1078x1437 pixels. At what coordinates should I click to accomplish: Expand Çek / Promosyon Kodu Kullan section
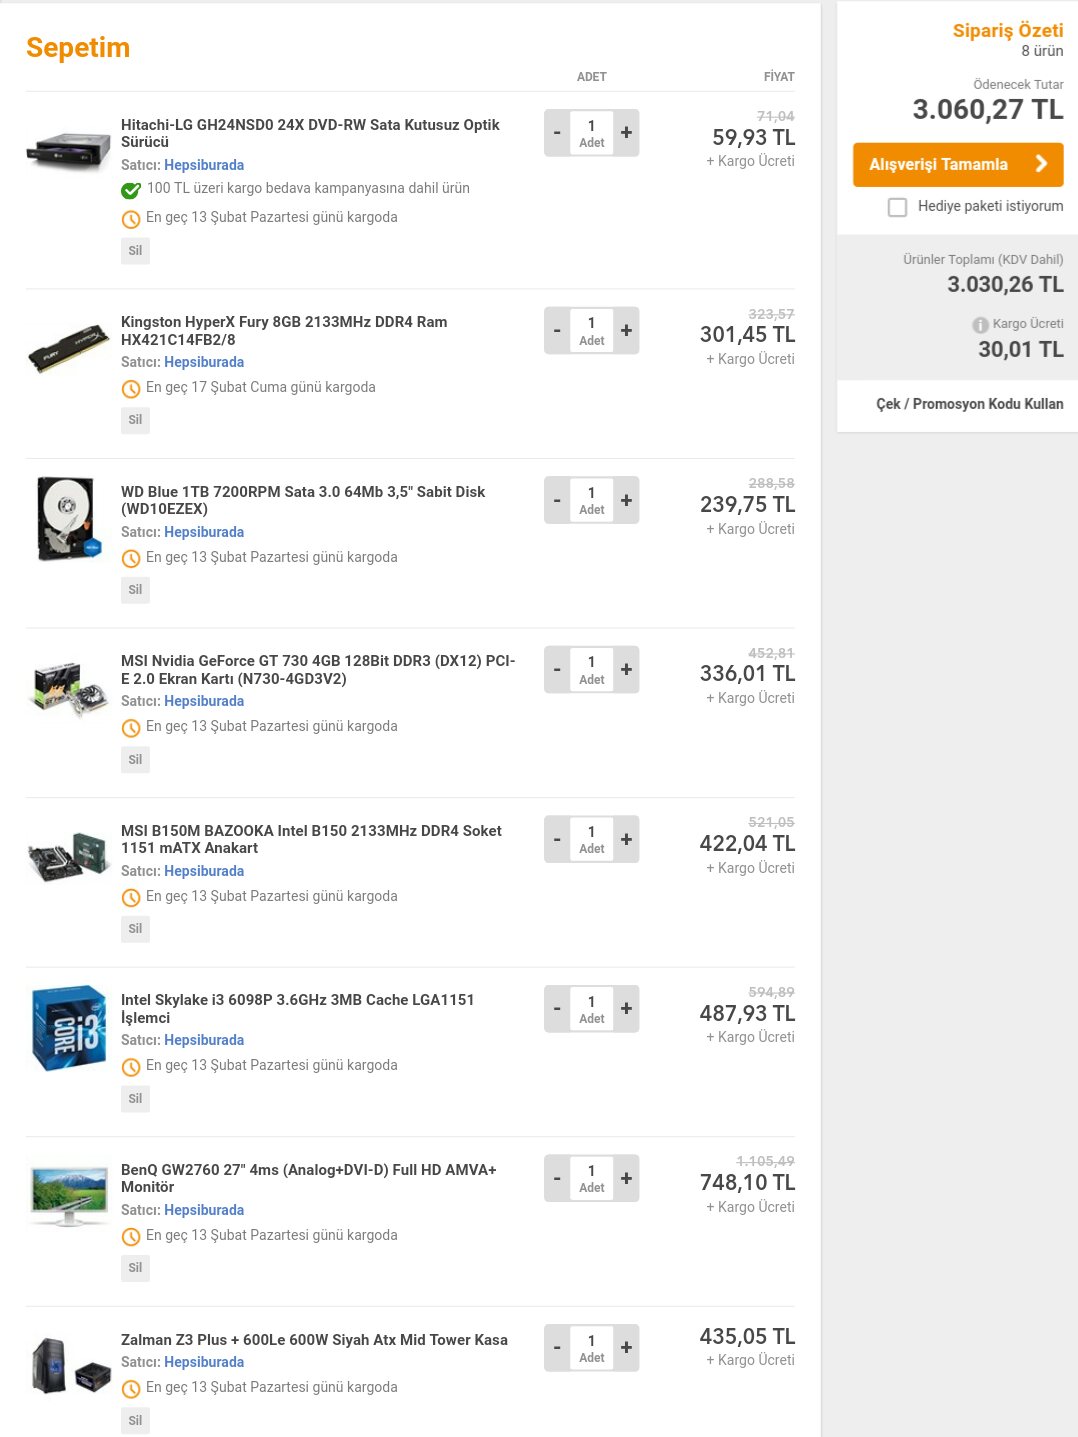point(969,404)
